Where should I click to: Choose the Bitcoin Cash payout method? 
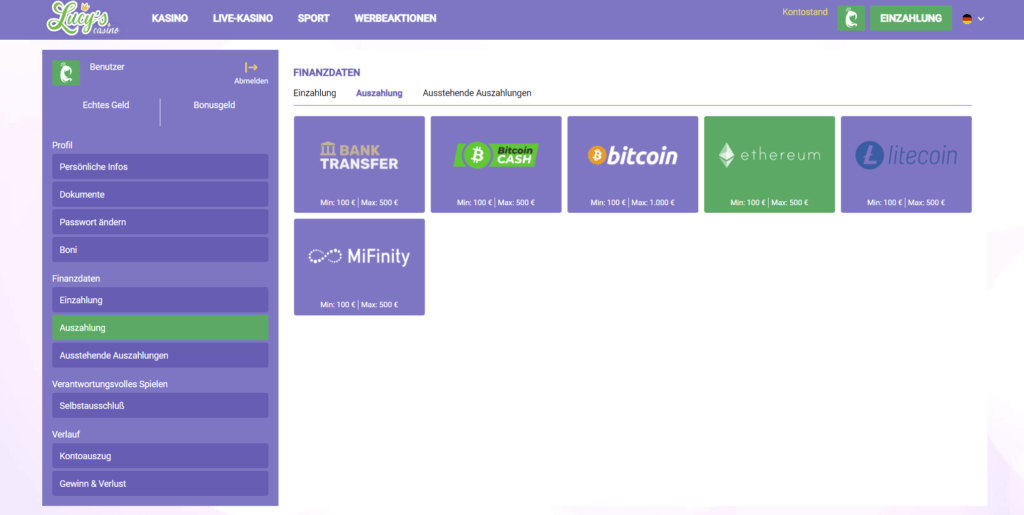[x=496, y=164]
